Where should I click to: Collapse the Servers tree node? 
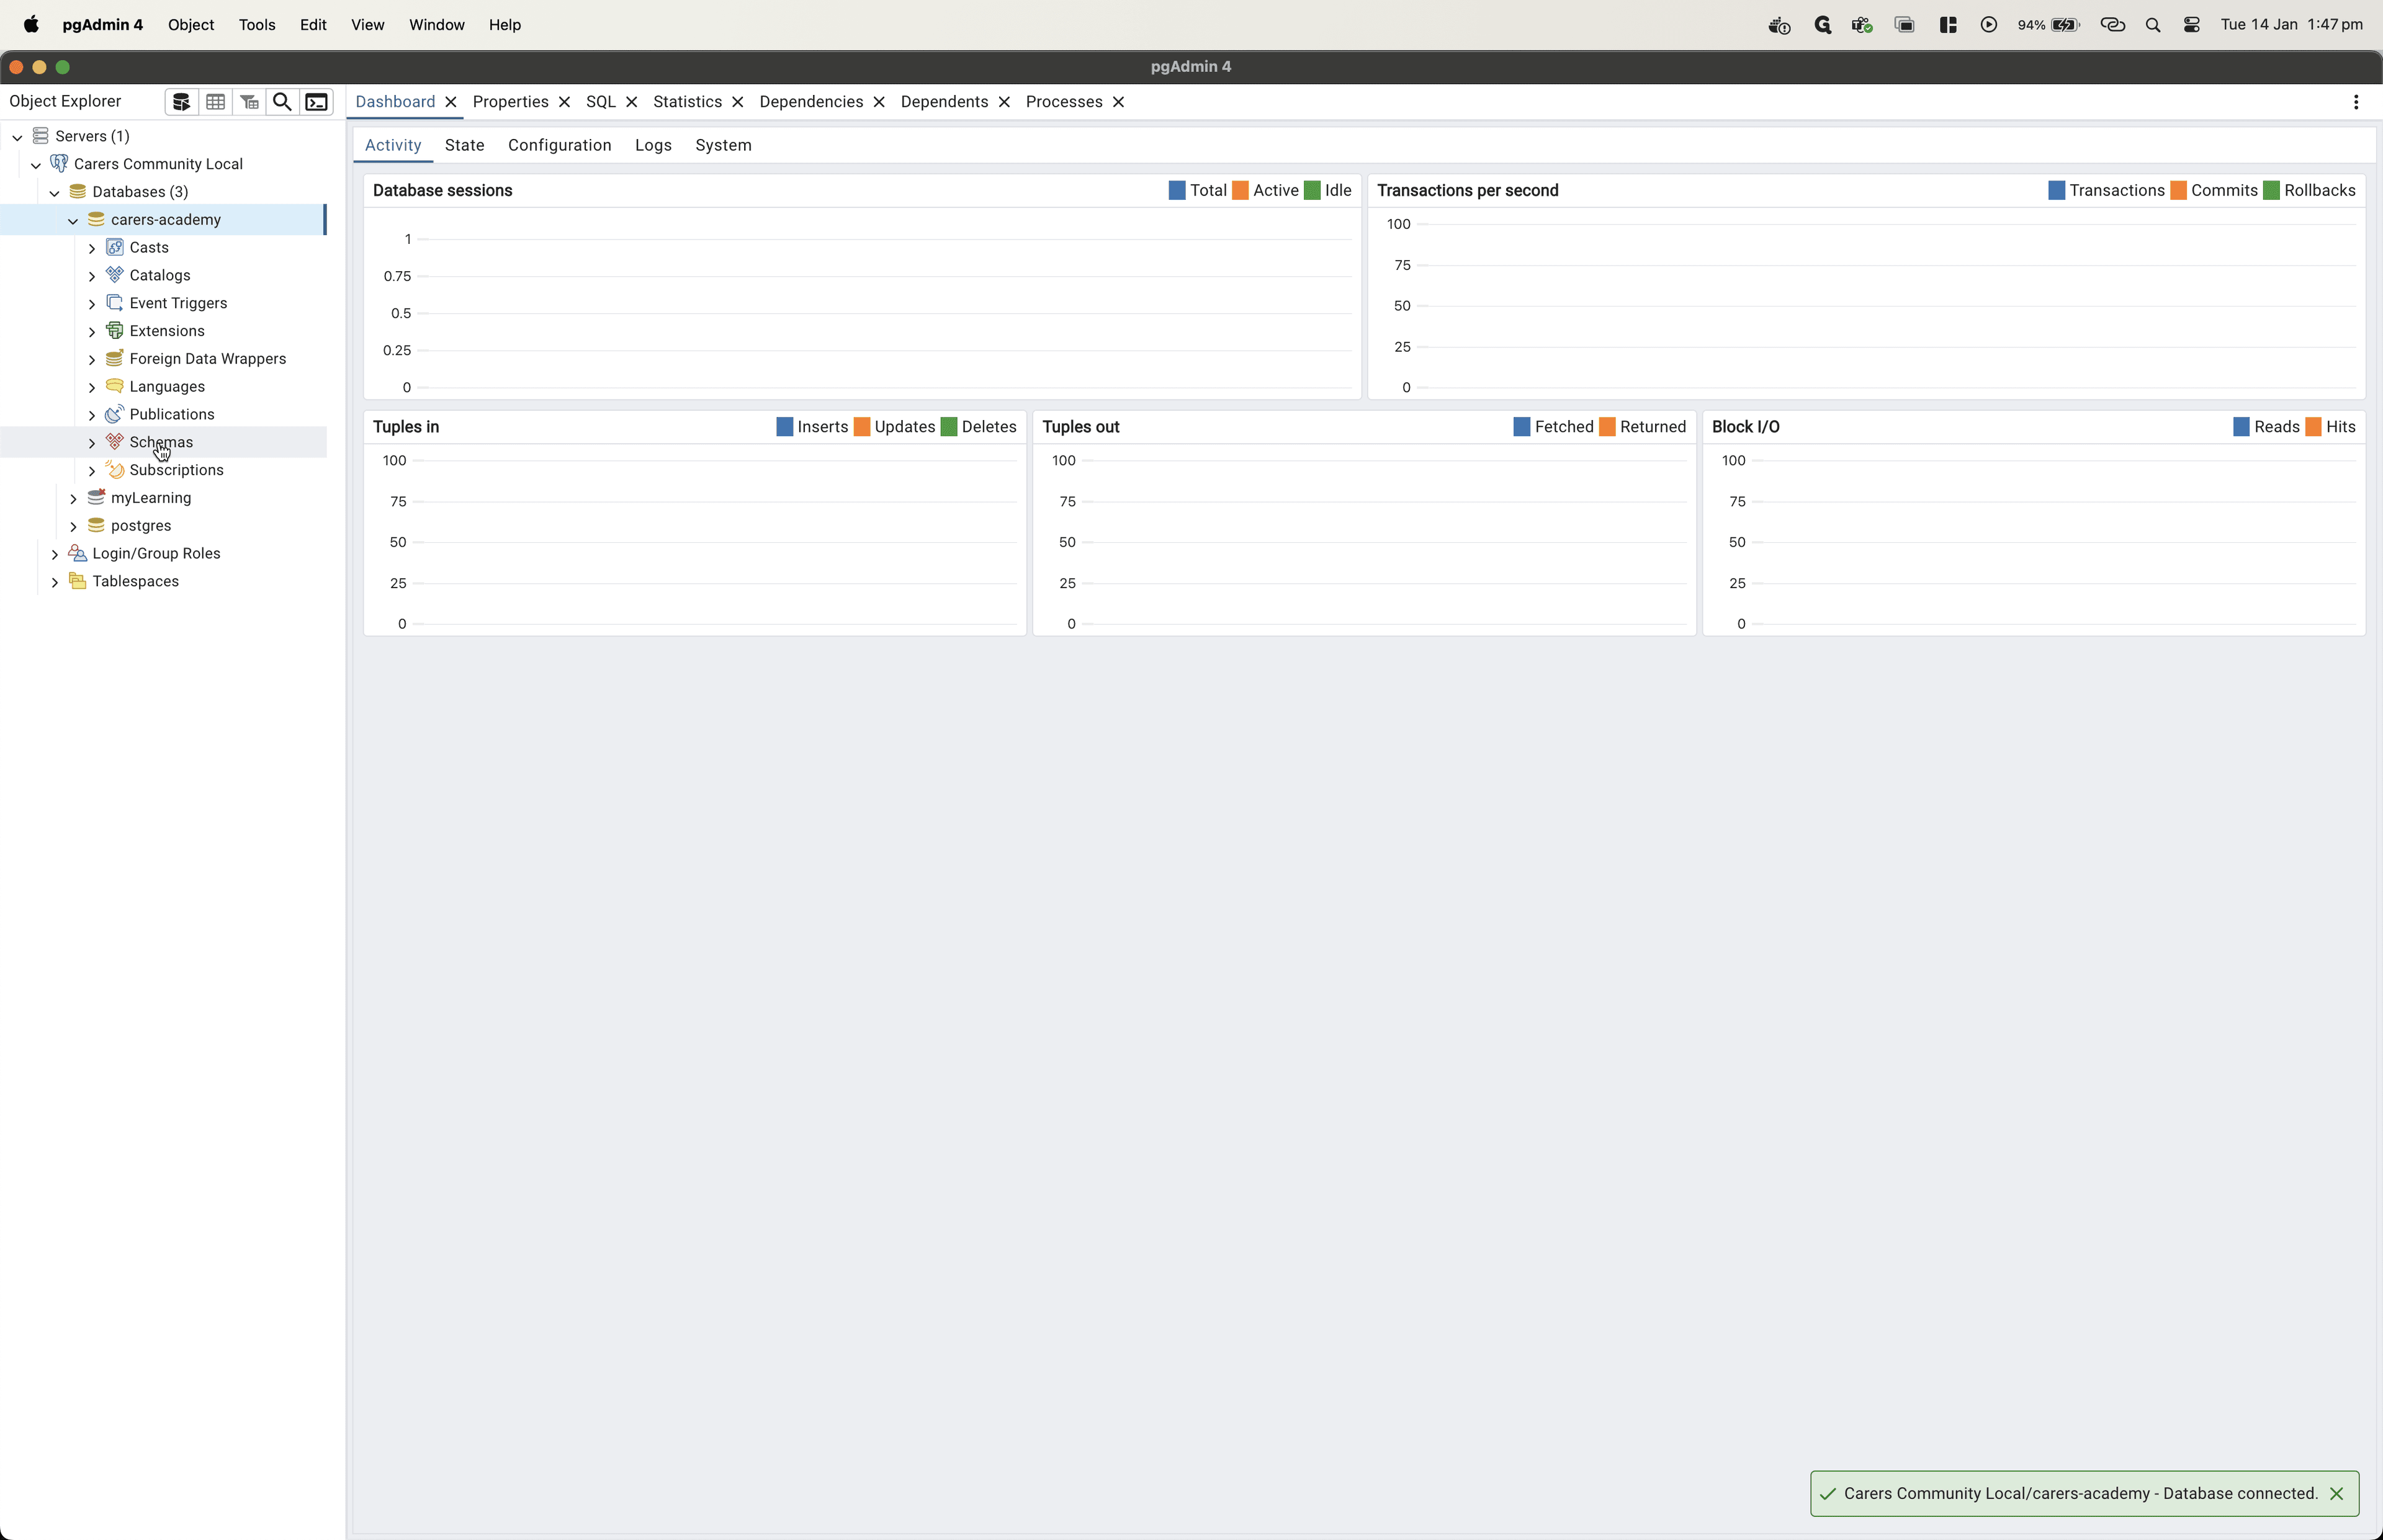pyautogui.click(x=17, y=137)
